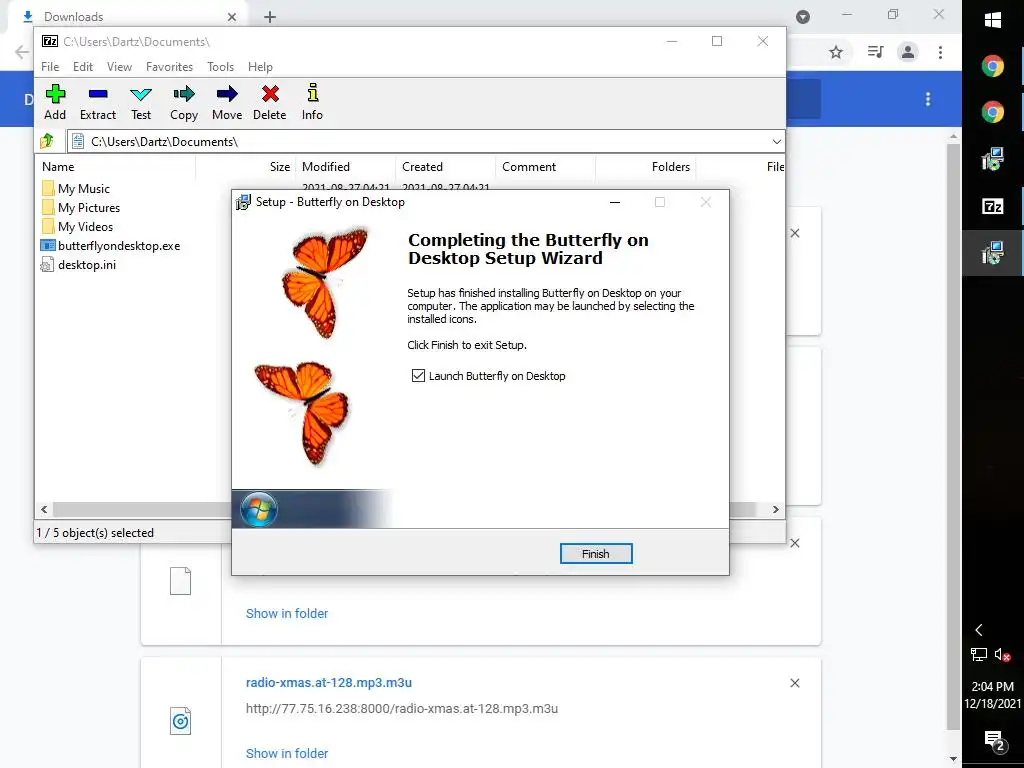The image size is (1024, 768).
Task: Click the first Chrome icon in the taskbar
Action: 993,66
